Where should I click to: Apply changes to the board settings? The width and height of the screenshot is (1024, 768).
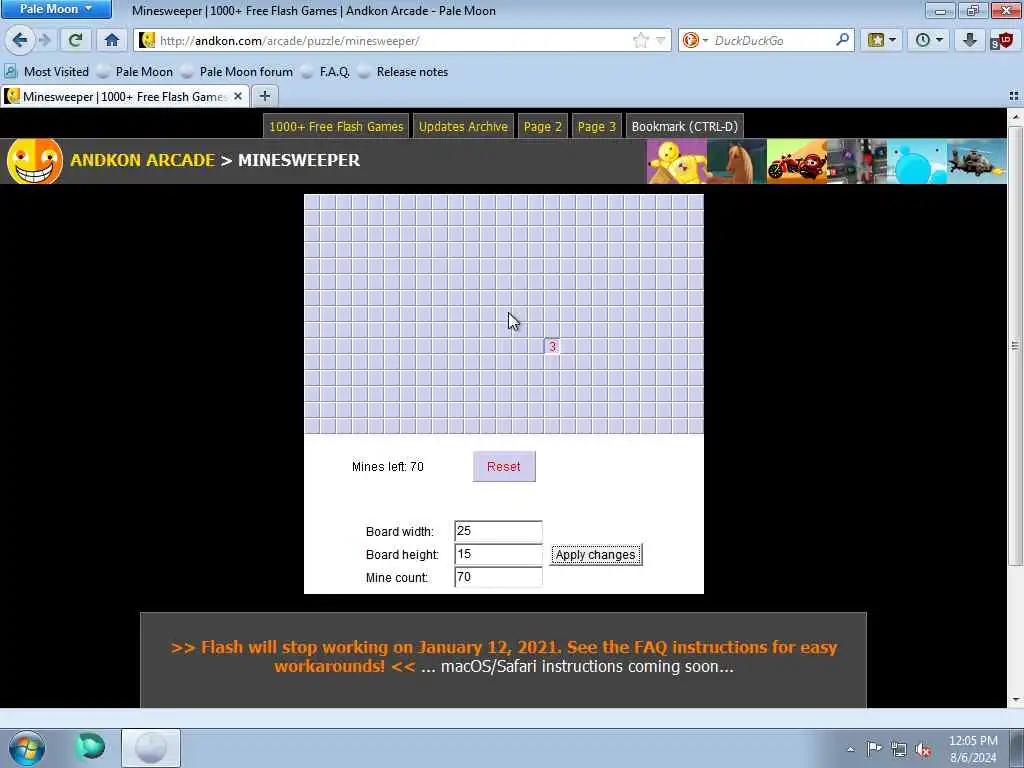pyautogui.click(x=596, y=554)
